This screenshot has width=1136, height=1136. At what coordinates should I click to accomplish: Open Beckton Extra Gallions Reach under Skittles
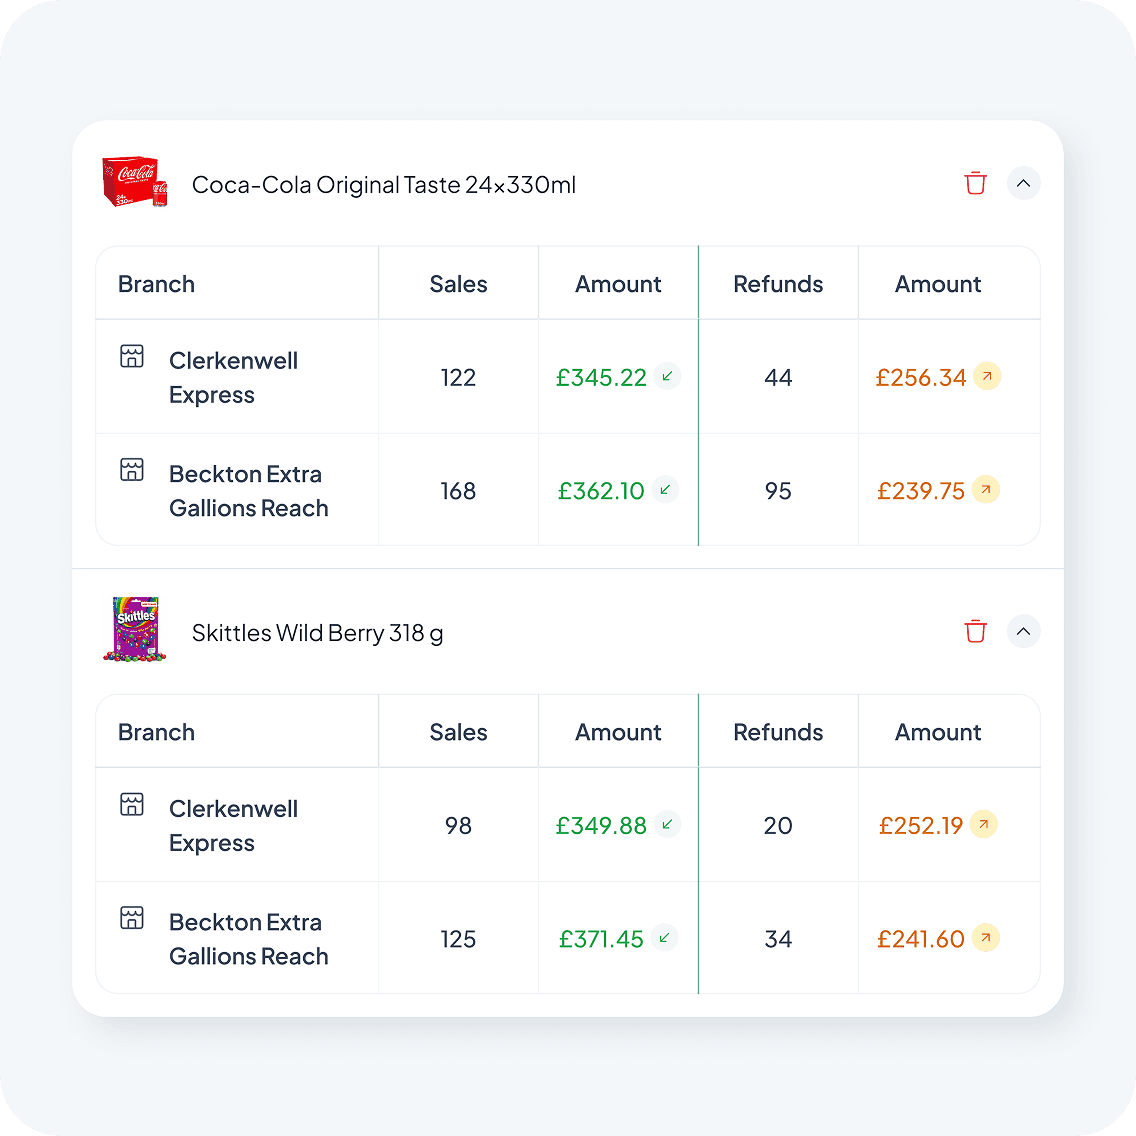click(248, 939)
